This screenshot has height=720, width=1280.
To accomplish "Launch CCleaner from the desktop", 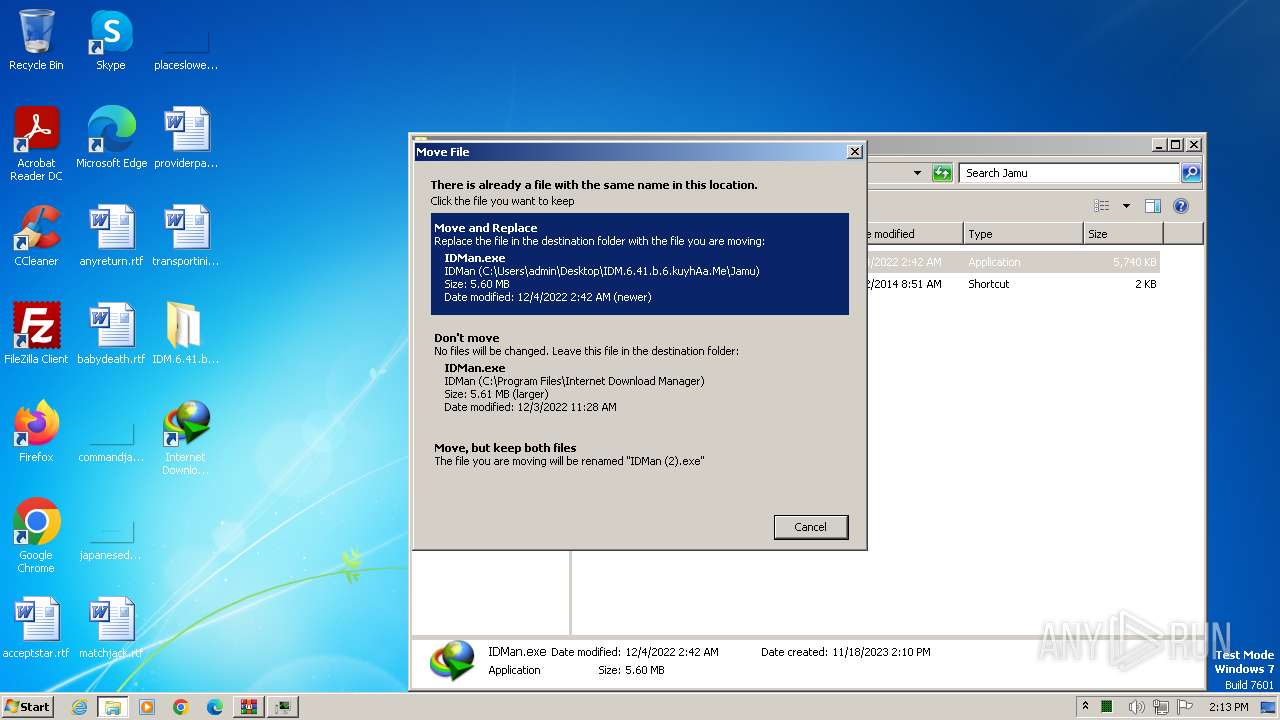I will 36,236.
